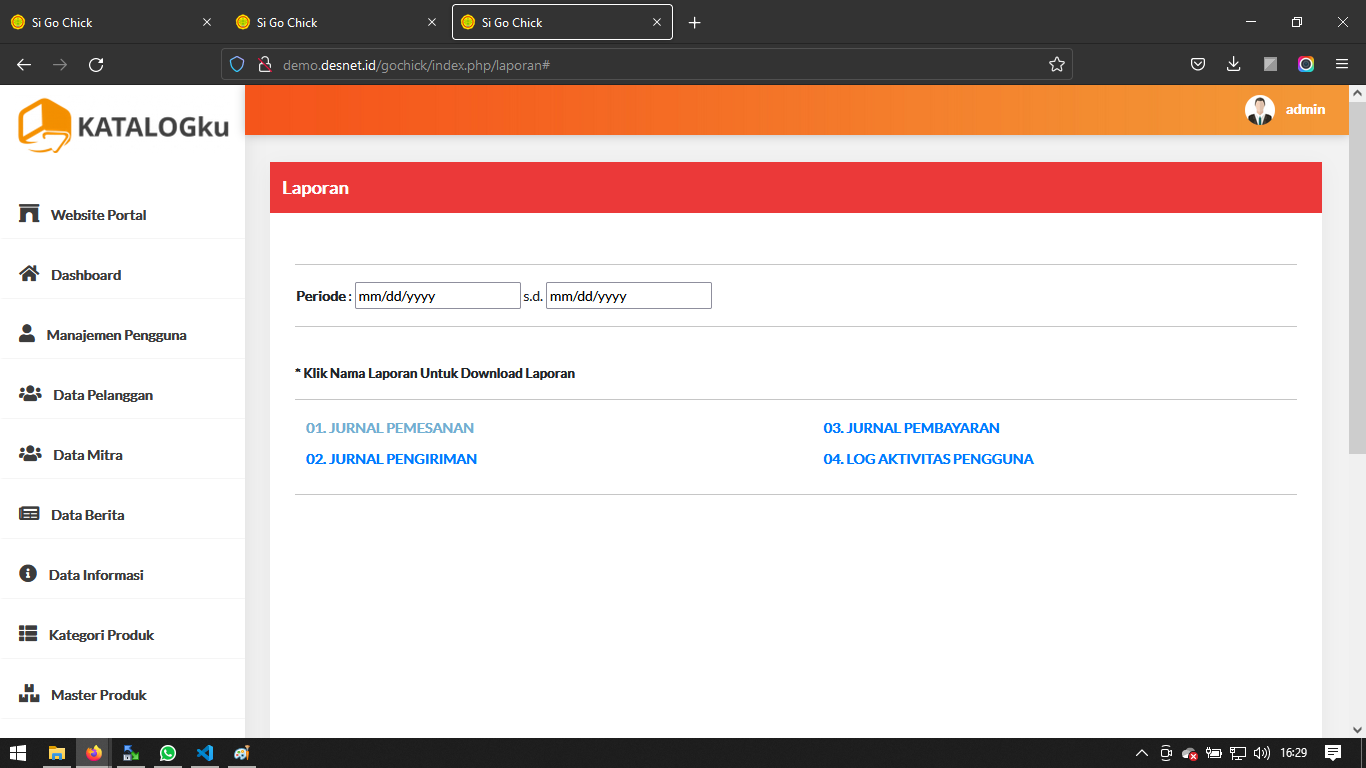Viewport: 1366px width, 768px height.
Task: Download 03. Jurnal Pembayaran report
Action: tap(911, 428)
